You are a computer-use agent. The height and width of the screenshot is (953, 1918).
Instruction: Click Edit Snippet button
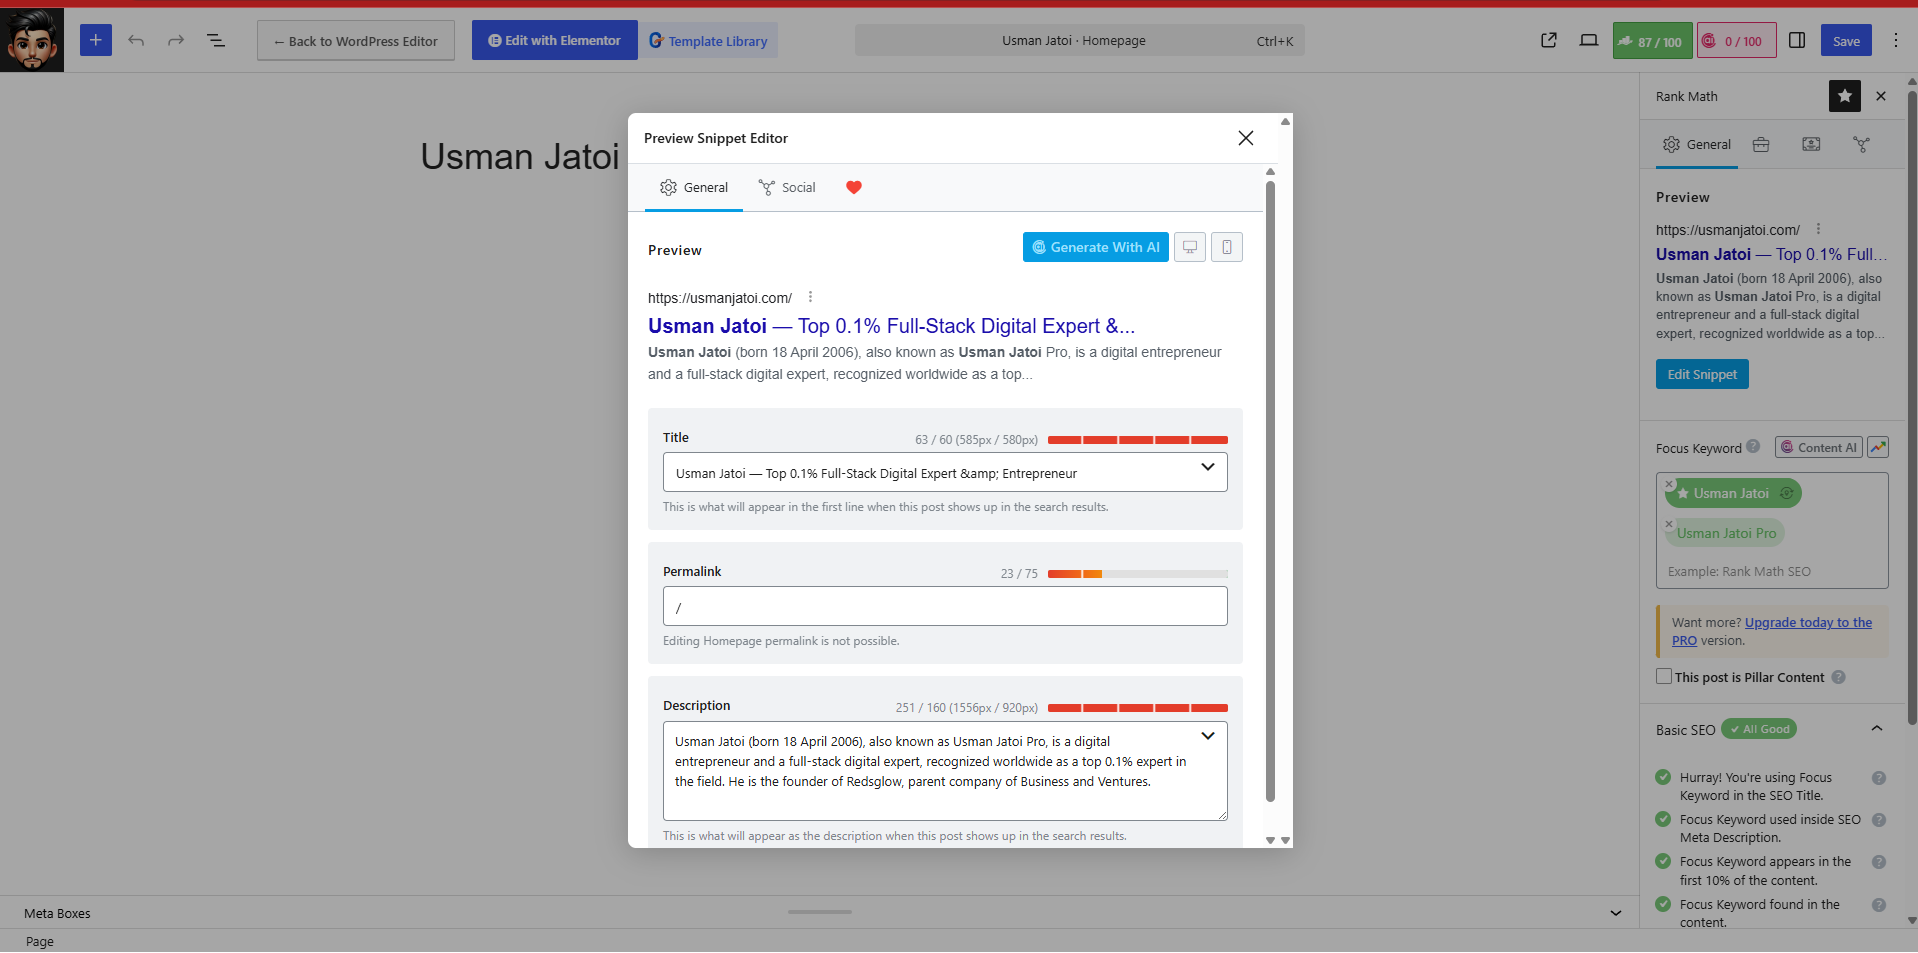(x=1702, y=374)
